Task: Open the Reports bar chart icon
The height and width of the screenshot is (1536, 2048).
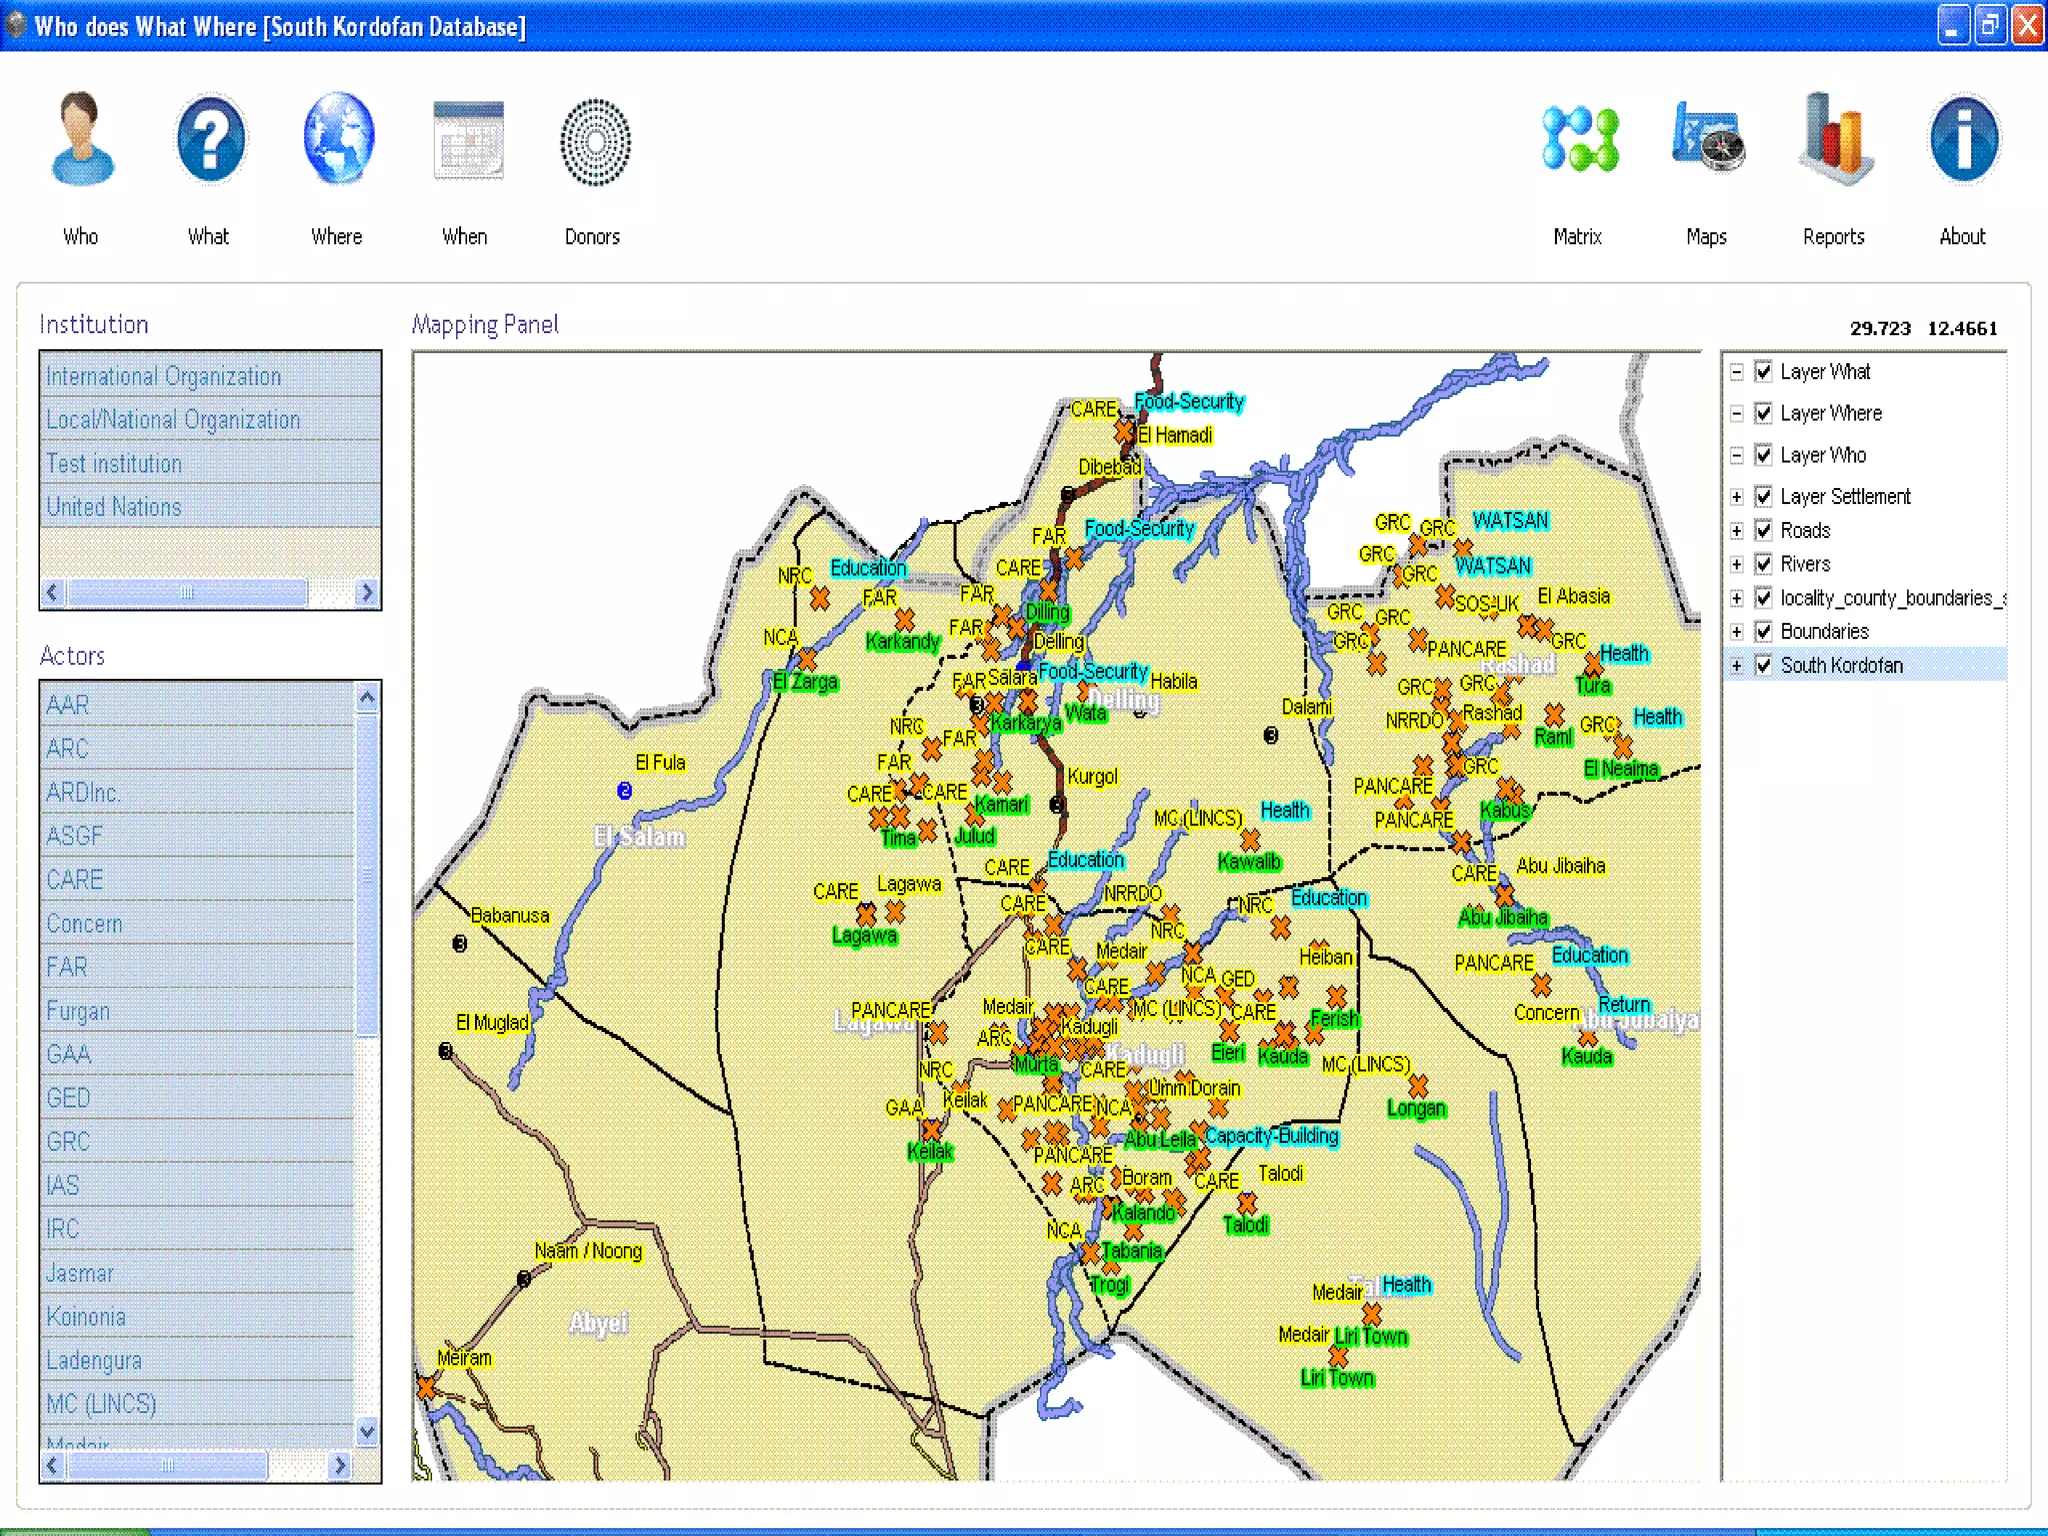Action: coord(1835,141)
